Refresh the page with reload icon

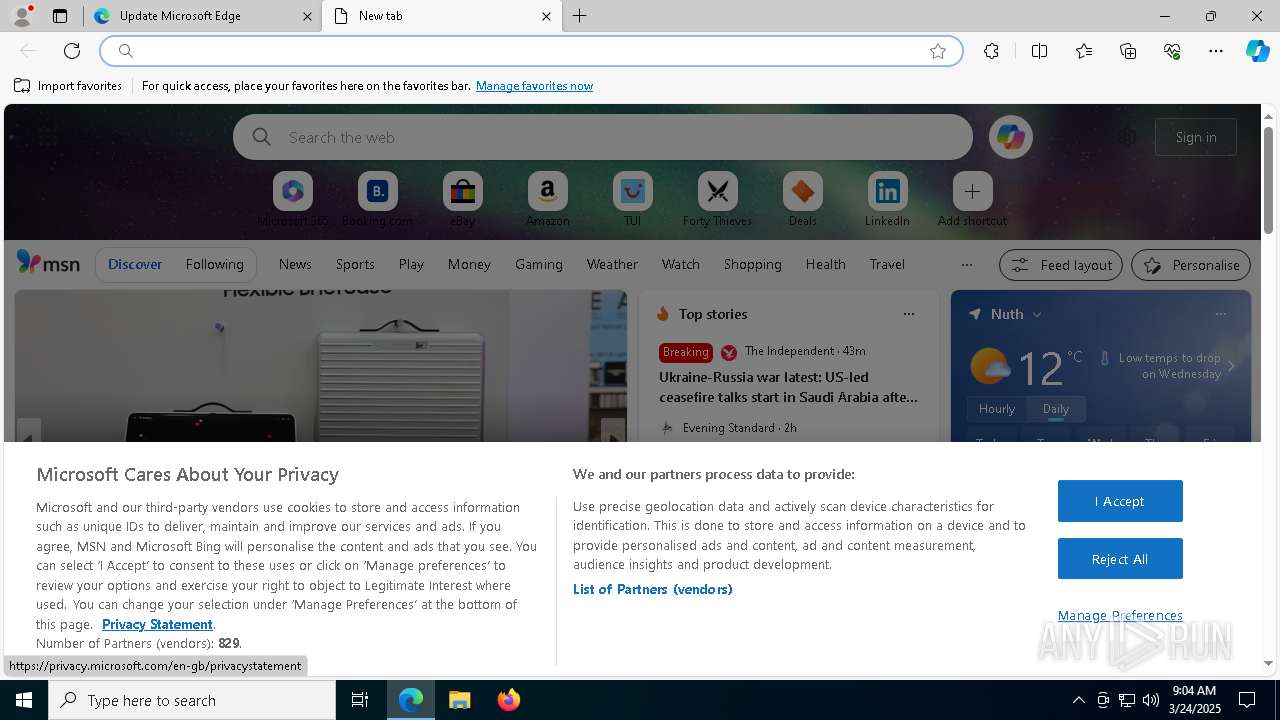point(72,51)
